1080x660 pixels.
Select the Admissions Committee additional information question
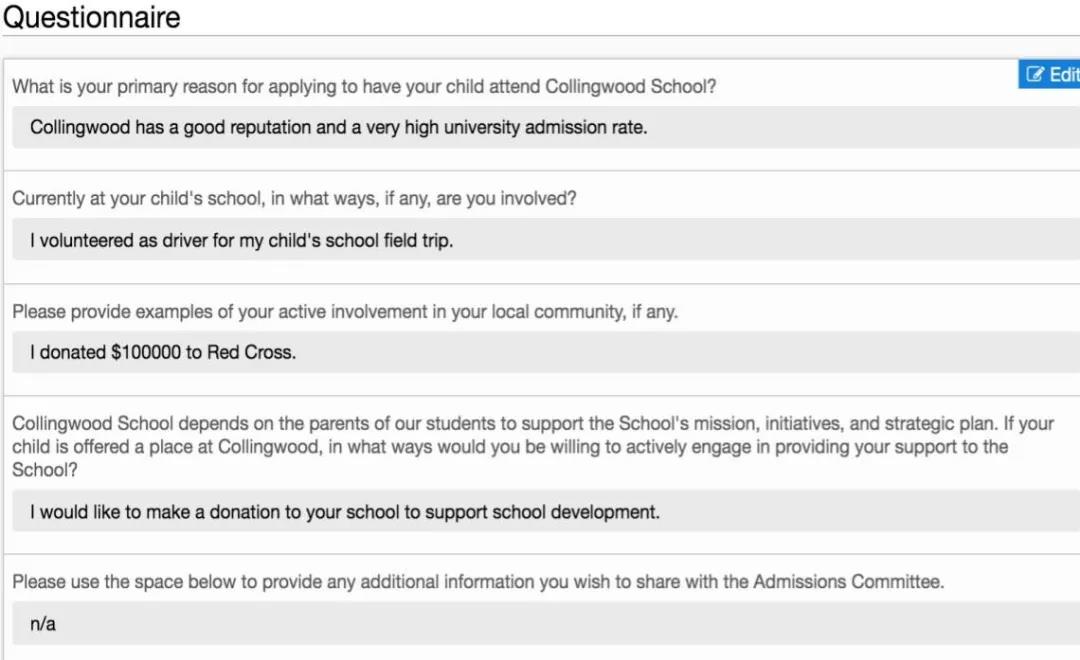[478, 582]
